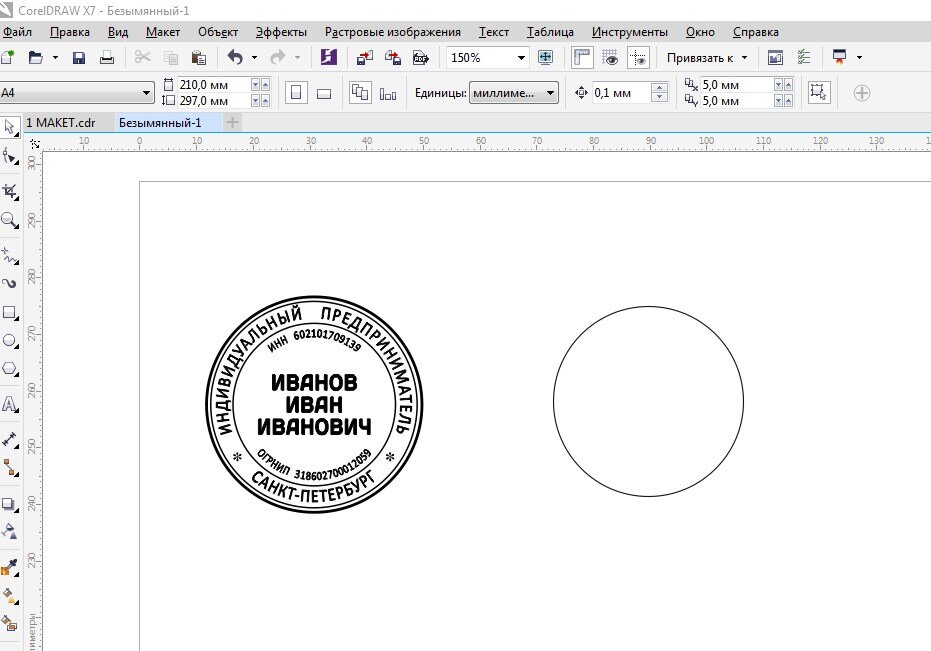Click the quick customize plus button
The width and height of the screenshot is (931, 651).
point(862,93)
